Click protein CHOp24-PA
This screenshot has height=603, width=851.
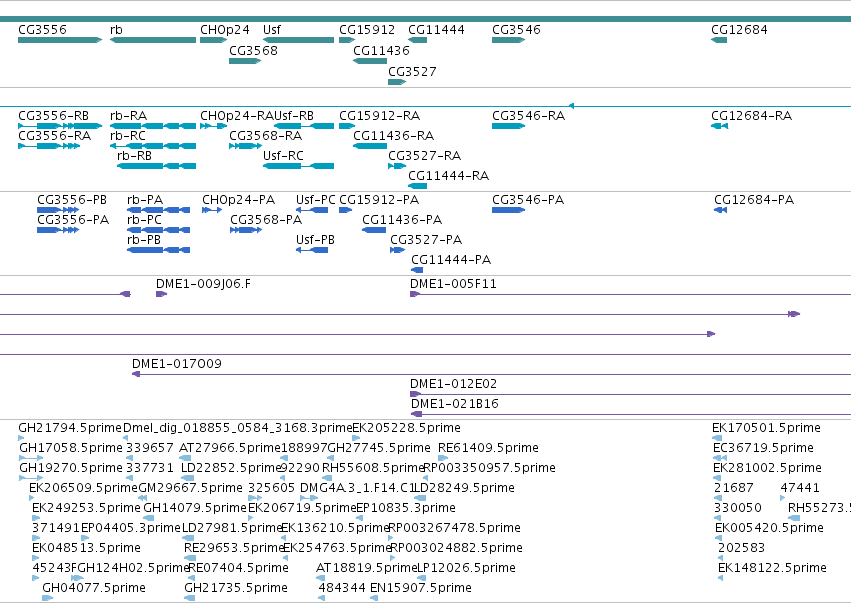tap(212, 210)
